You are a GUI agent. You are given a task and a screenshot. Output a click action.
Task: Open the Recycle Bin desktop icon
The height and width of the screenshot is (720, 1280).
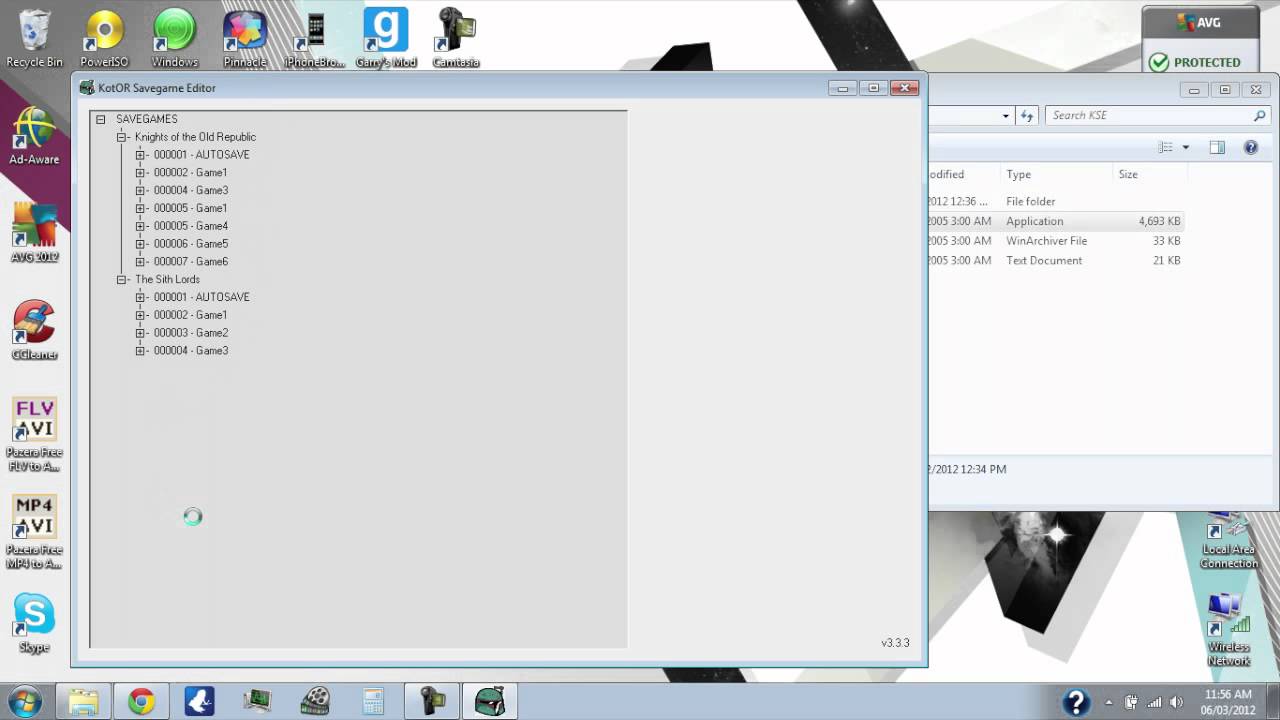(34, 40)
